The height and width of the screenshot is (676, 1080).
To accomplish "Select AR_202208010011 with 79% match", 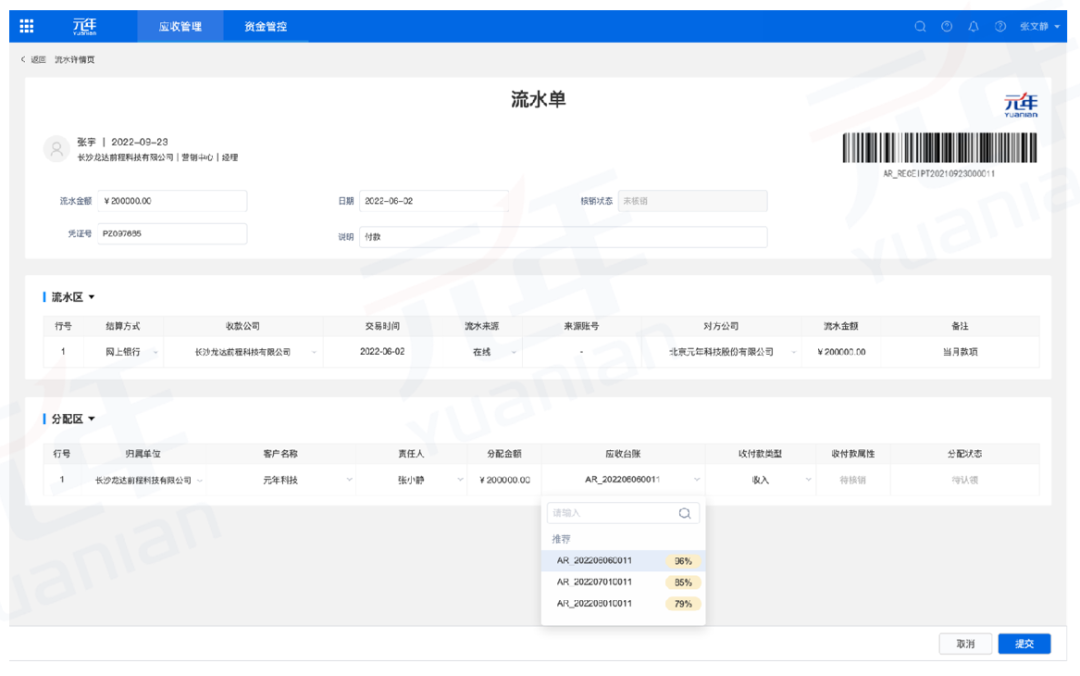I will pyautogui.click(x=623, y=604).
